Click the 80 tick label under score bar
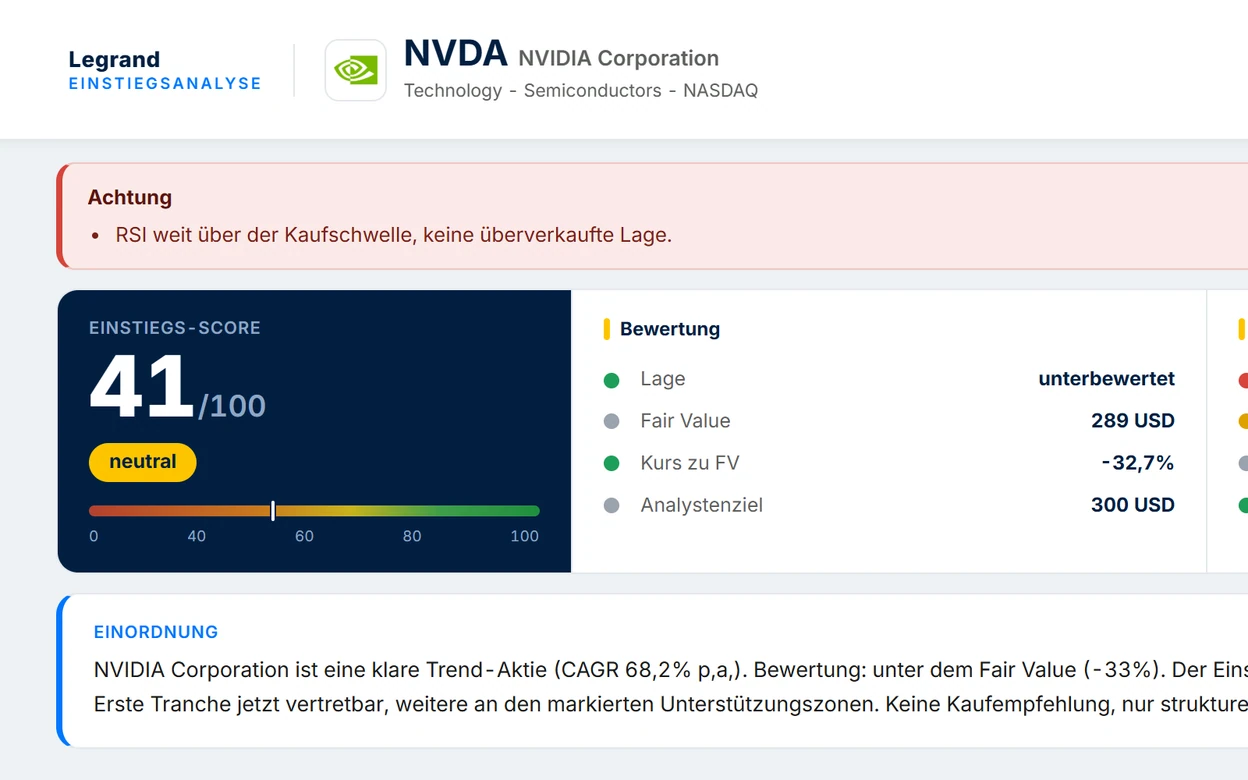Viewport: 1248px width, 780px height. (412, 536)
